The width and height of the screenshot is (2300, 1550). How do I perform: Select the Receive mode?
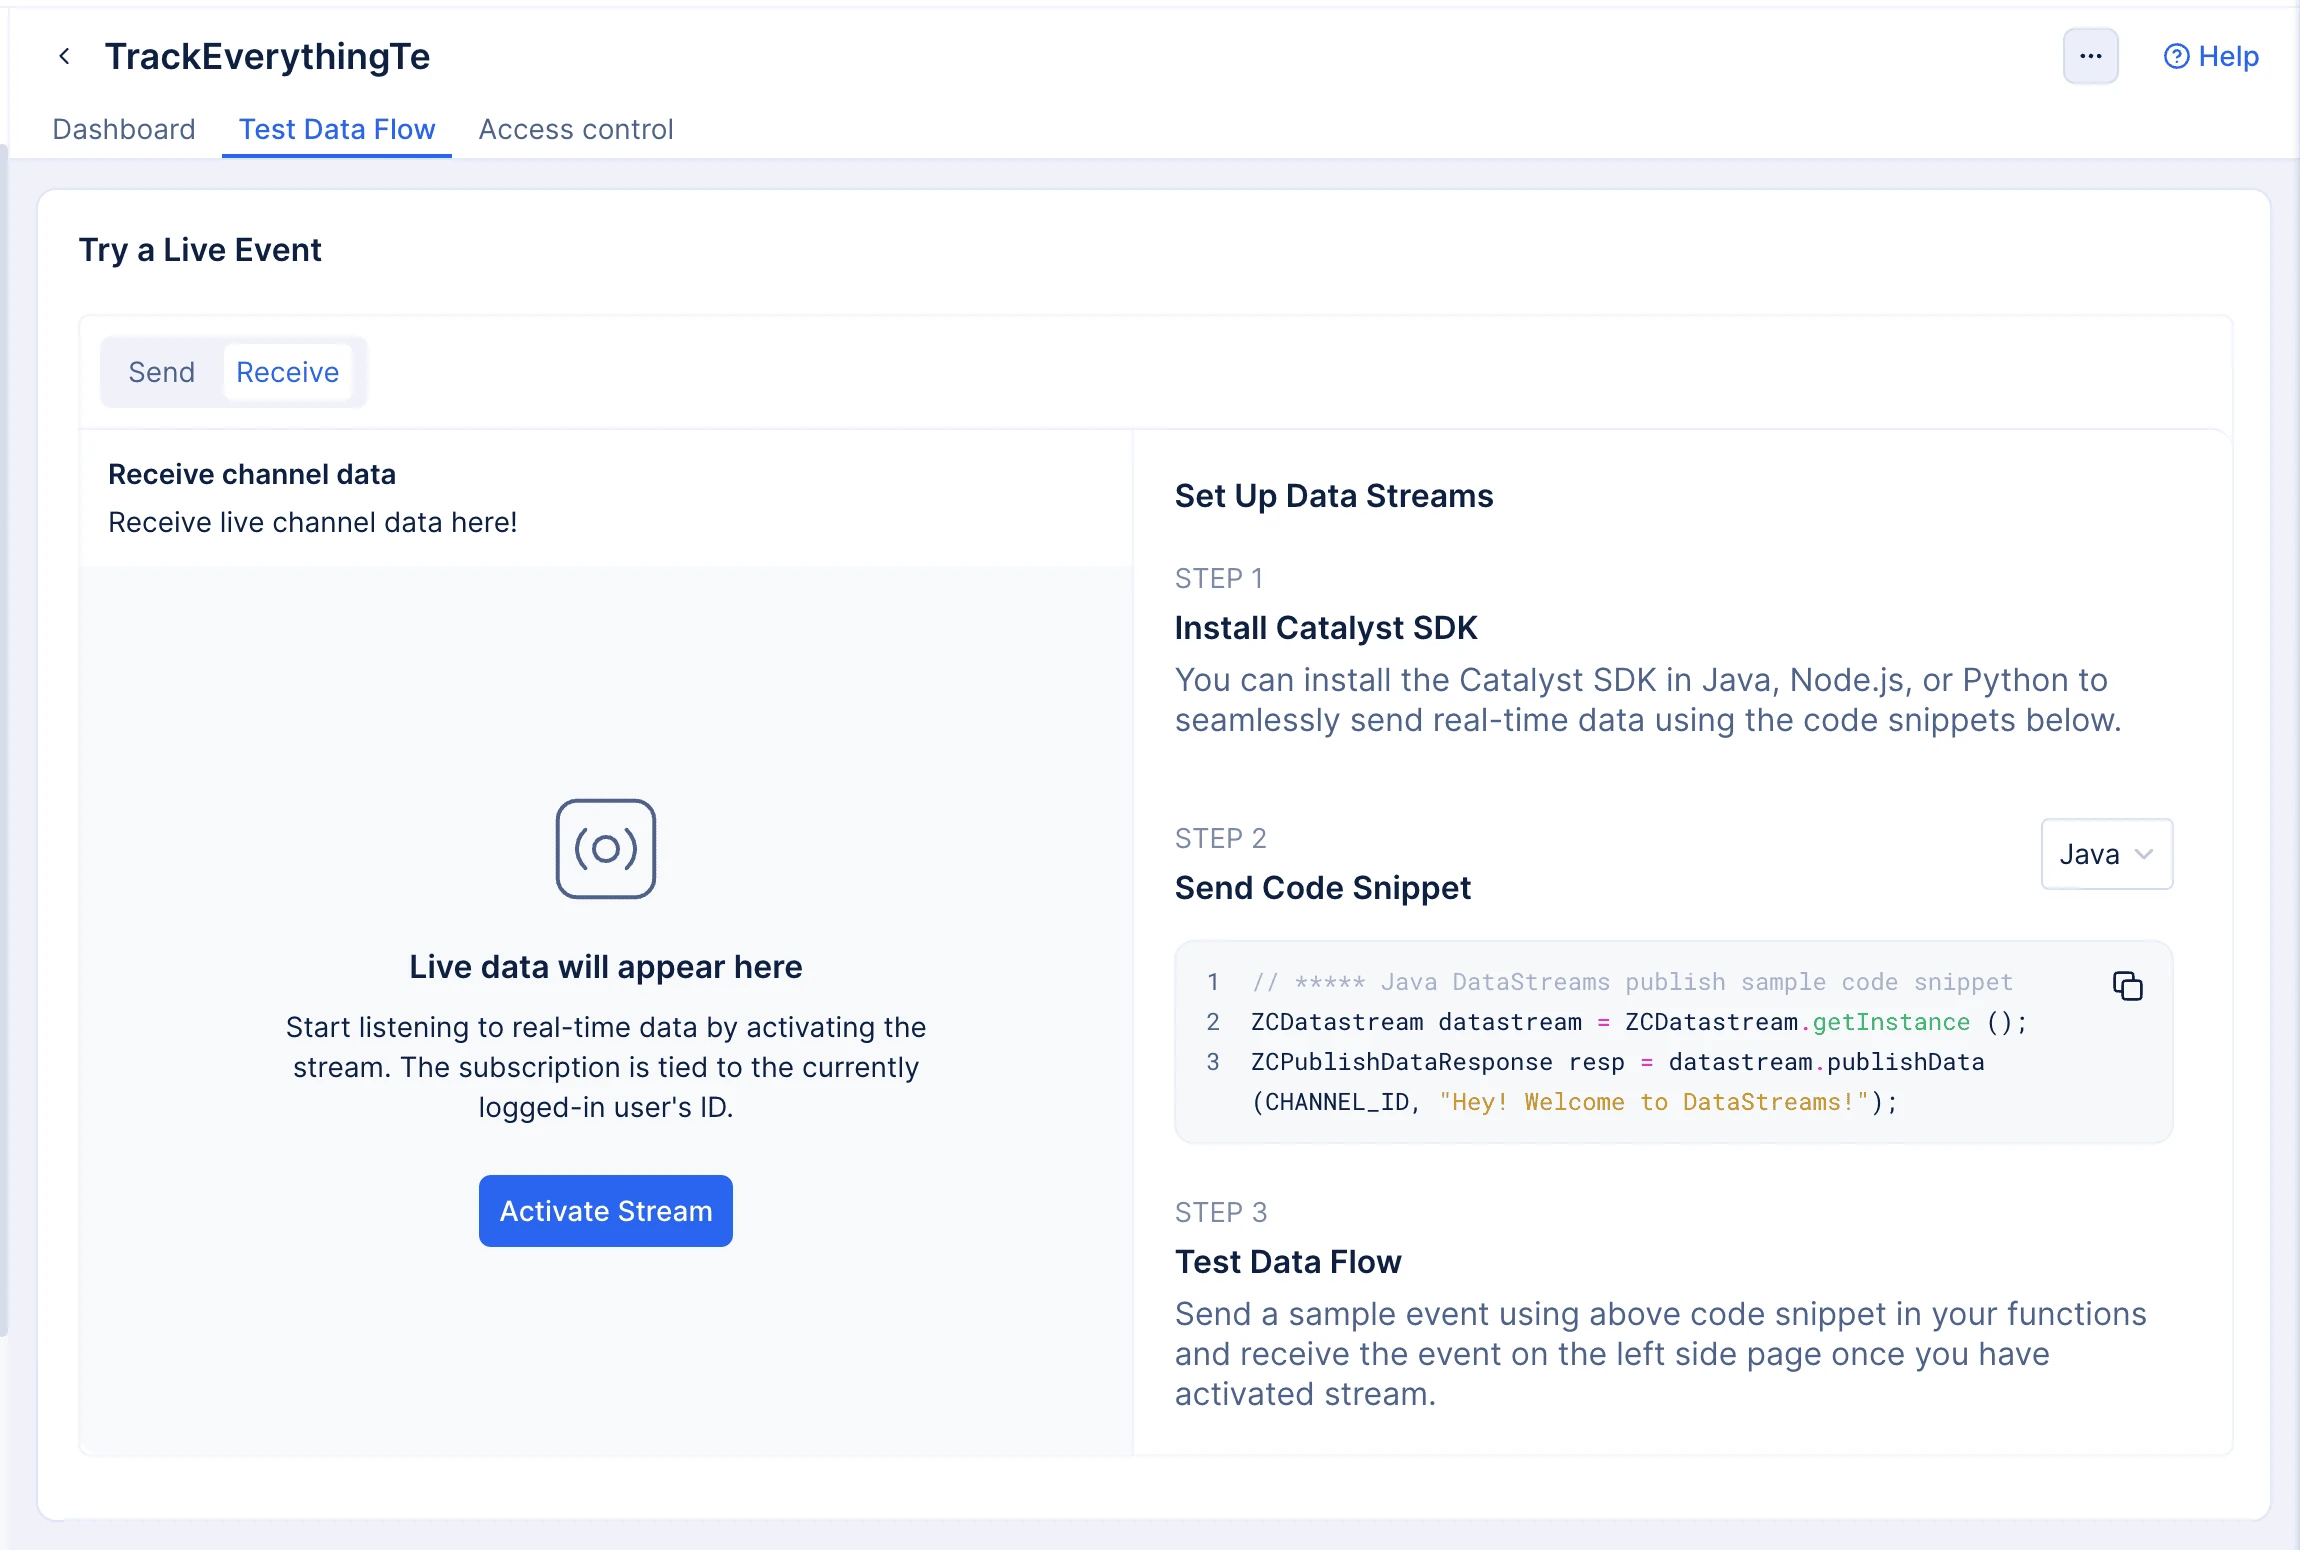coord(288,372)
